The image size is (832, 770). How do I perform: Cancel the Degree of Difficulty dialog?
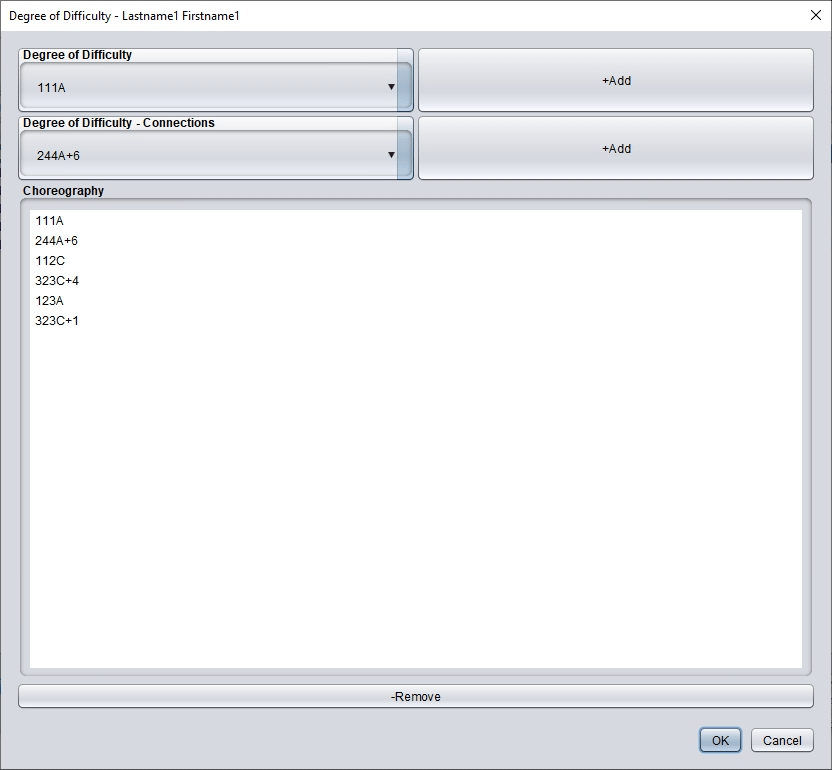point(782,740)
